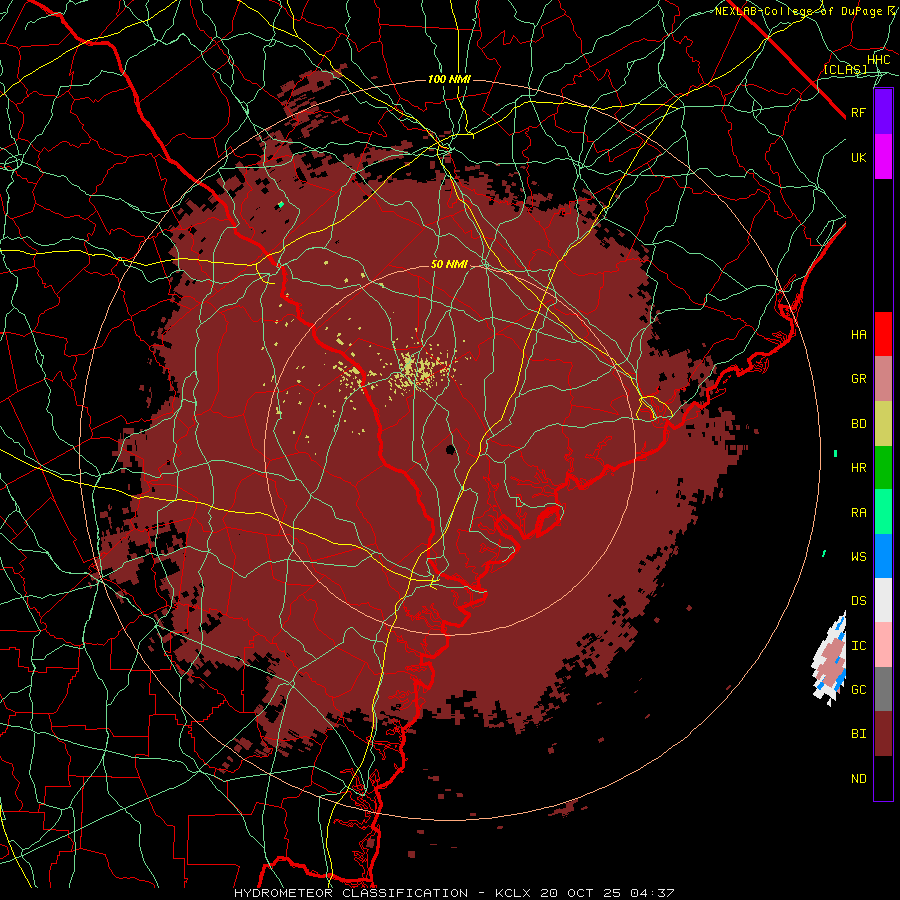900x900 pixels.
Task: Select the gray GC legend swatch
Action: (883, 689)
